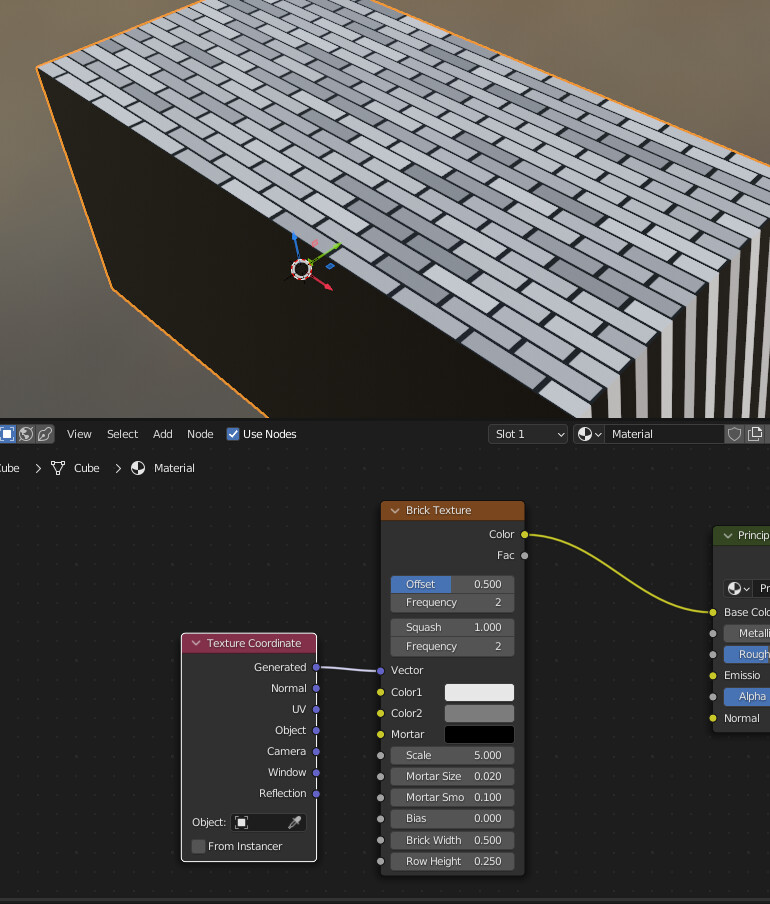Screen dimensions: 770x904
Task: Click the material browse sphere icon
Action: tap(589, 434)
